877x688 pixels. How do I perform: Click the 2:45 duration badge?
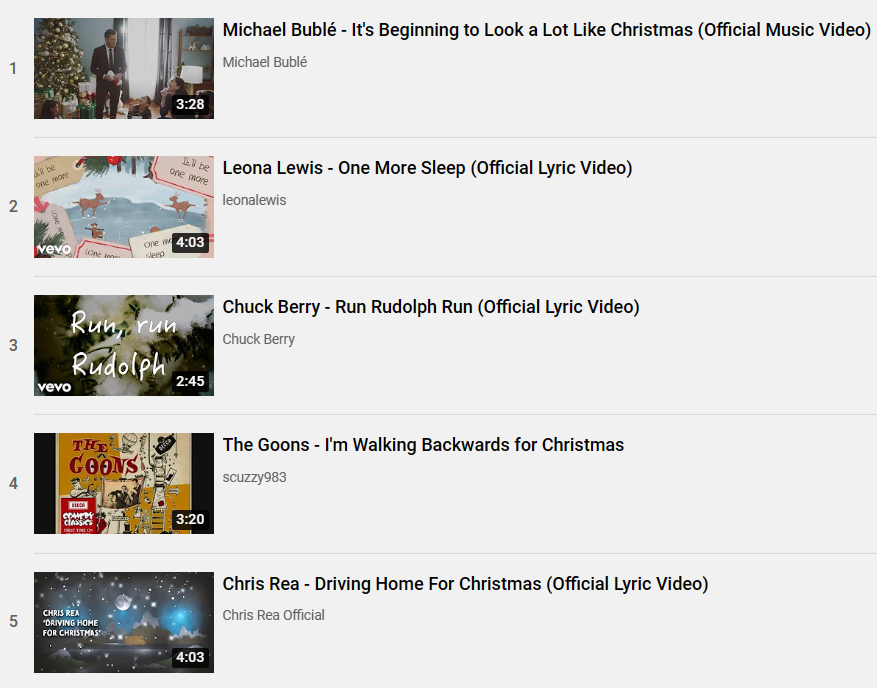coord(190,381)
